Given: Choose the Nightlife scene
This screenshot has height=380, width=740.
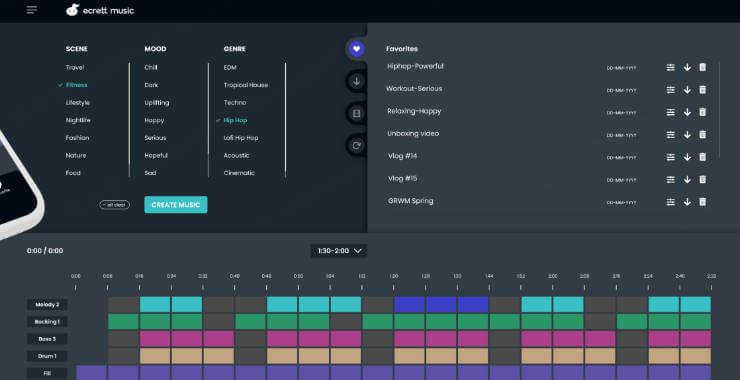Looking at the screenshot, I should coord(78,120).
